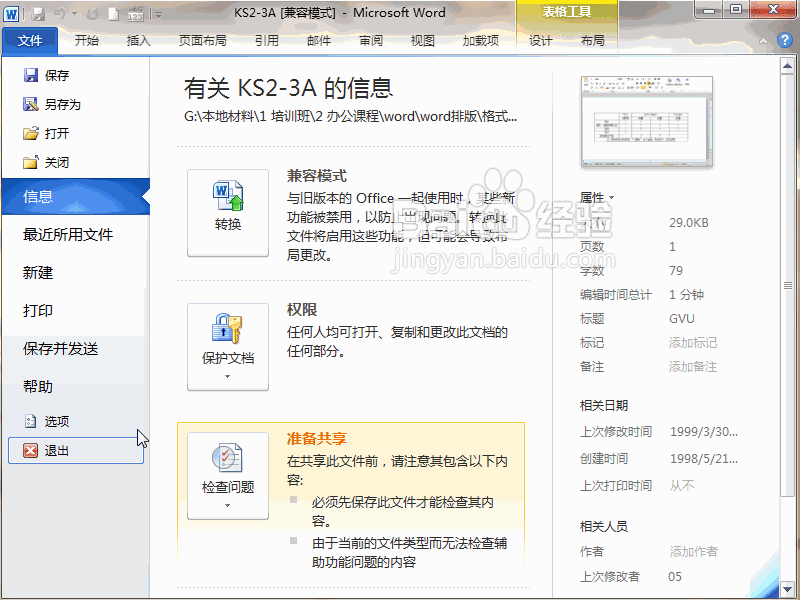Click the Word application icon in title bar
The image size is (800, 600).
click(11, 14)
